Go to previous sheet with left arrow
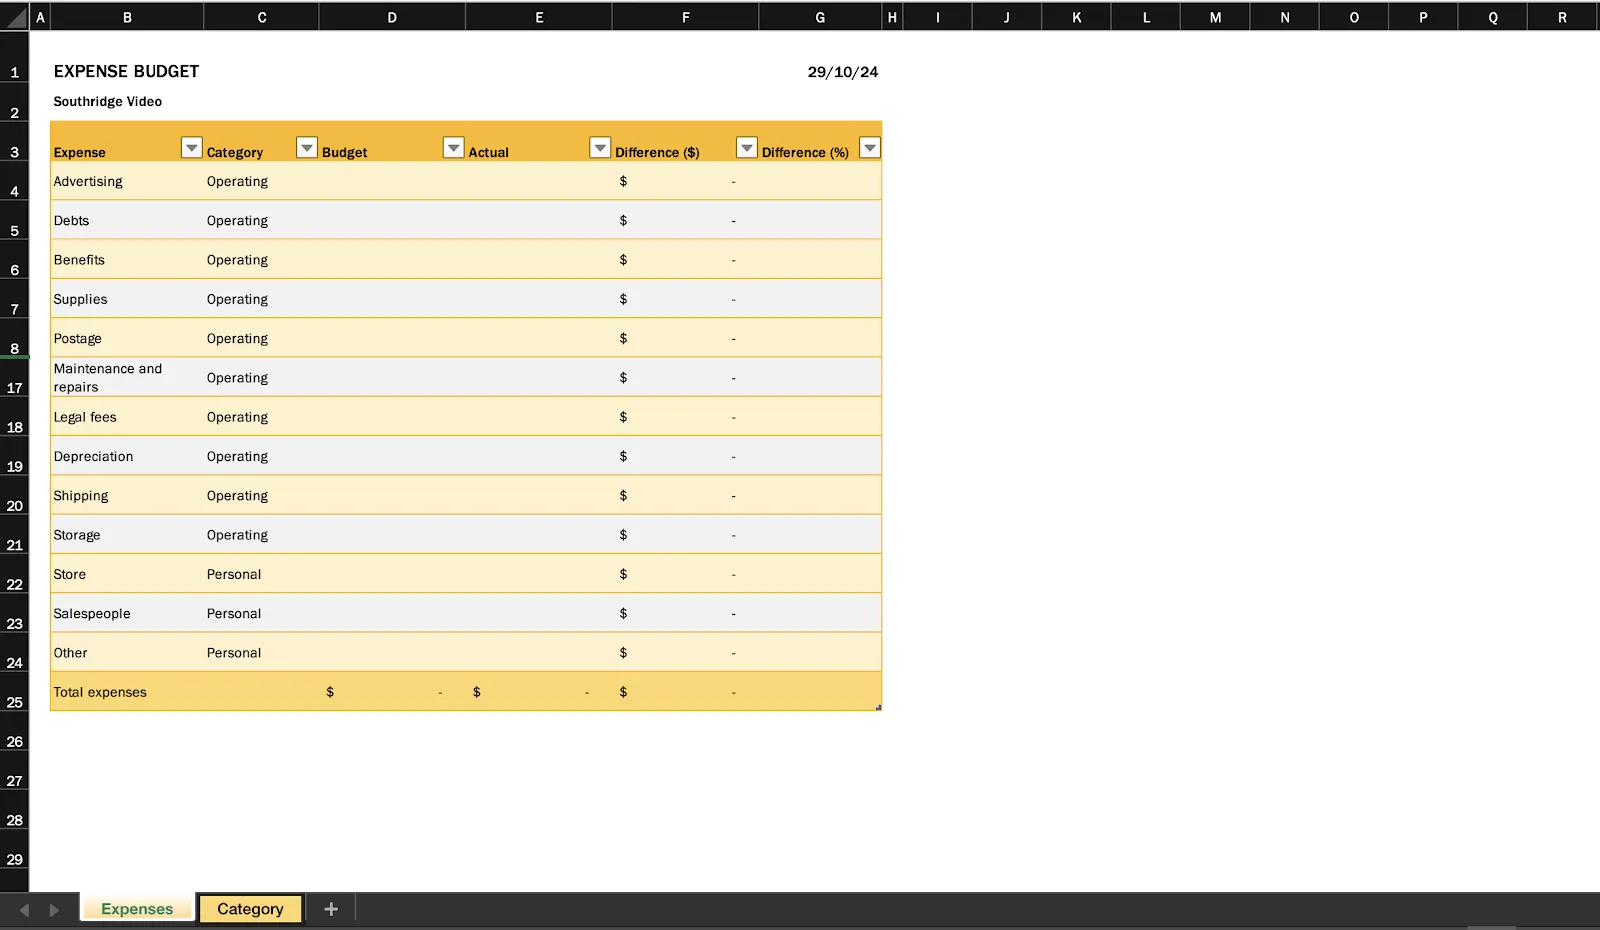Viewport: 1600px width, 930px height. [x=24, y=910]
